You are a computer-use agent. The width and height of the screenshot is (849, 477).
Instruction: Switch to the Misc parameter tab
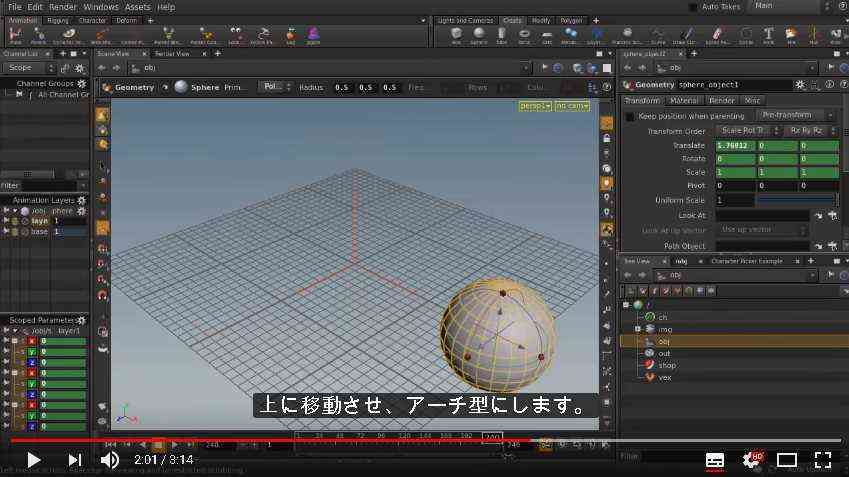(x=752, y=101)
